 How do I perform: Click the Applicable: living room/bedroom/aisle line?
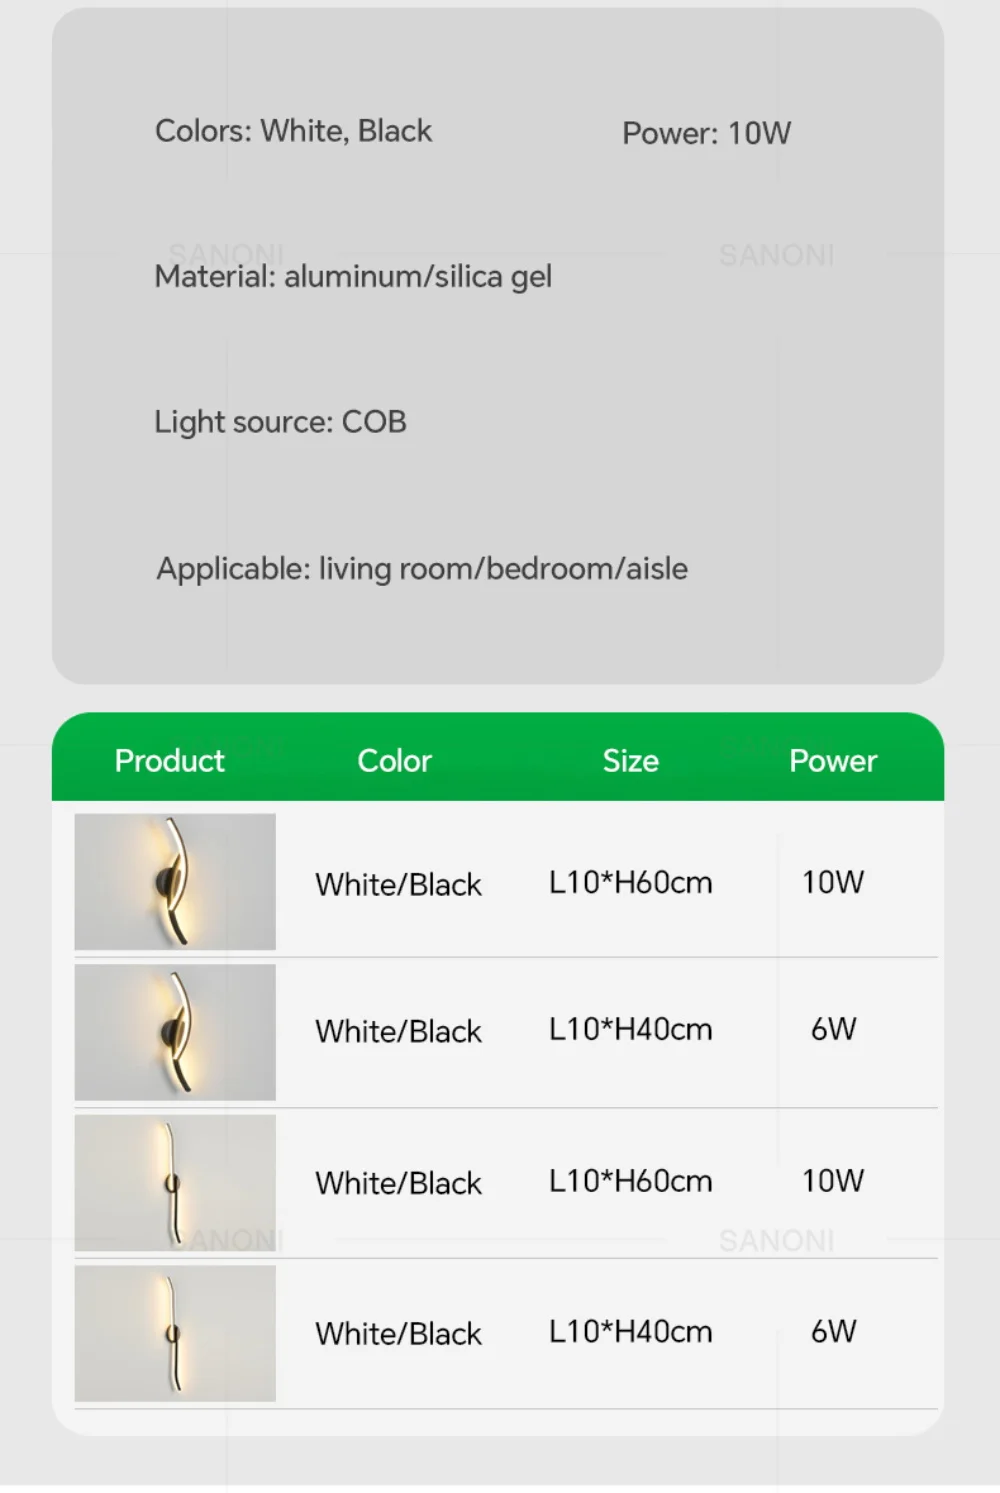pos(422,569)
